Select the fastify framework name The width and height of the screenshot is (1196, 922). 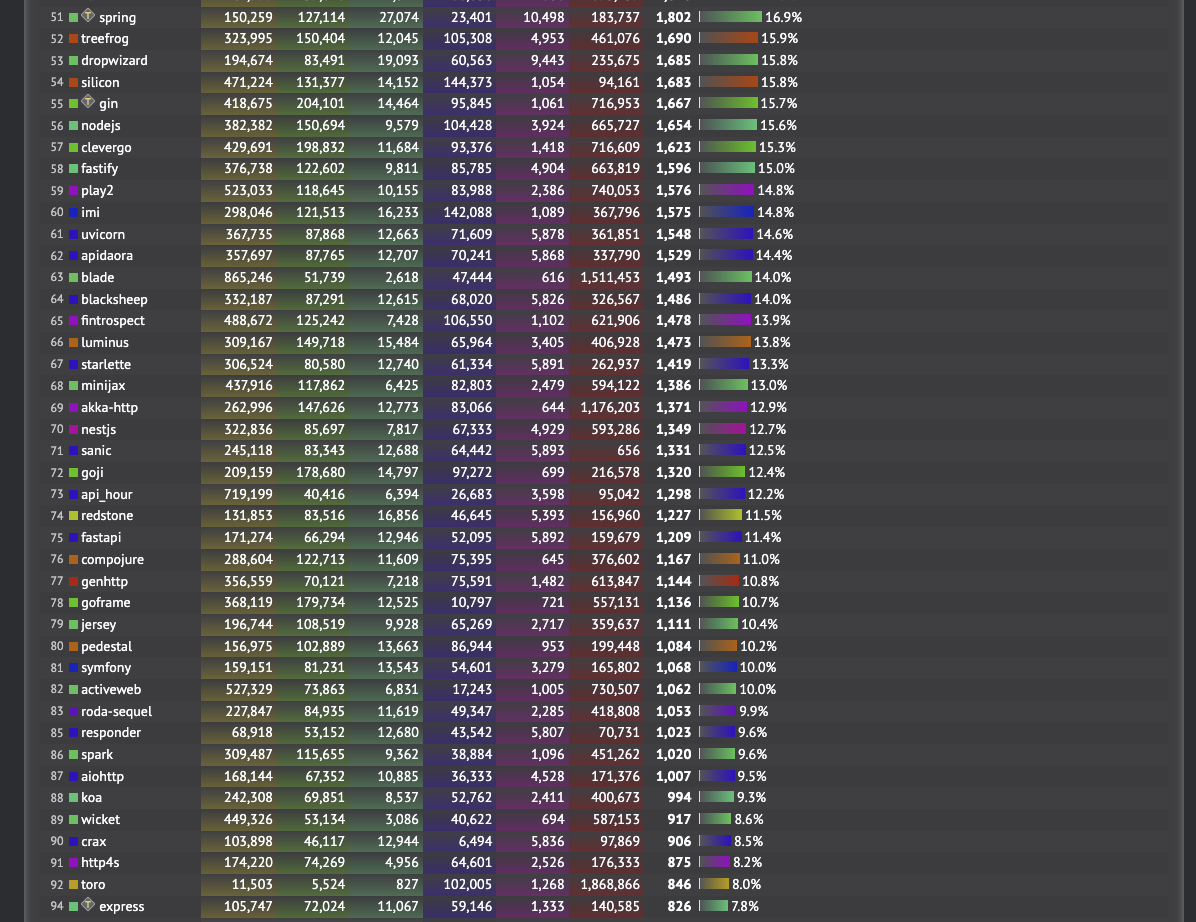click(x=99, y=169)
